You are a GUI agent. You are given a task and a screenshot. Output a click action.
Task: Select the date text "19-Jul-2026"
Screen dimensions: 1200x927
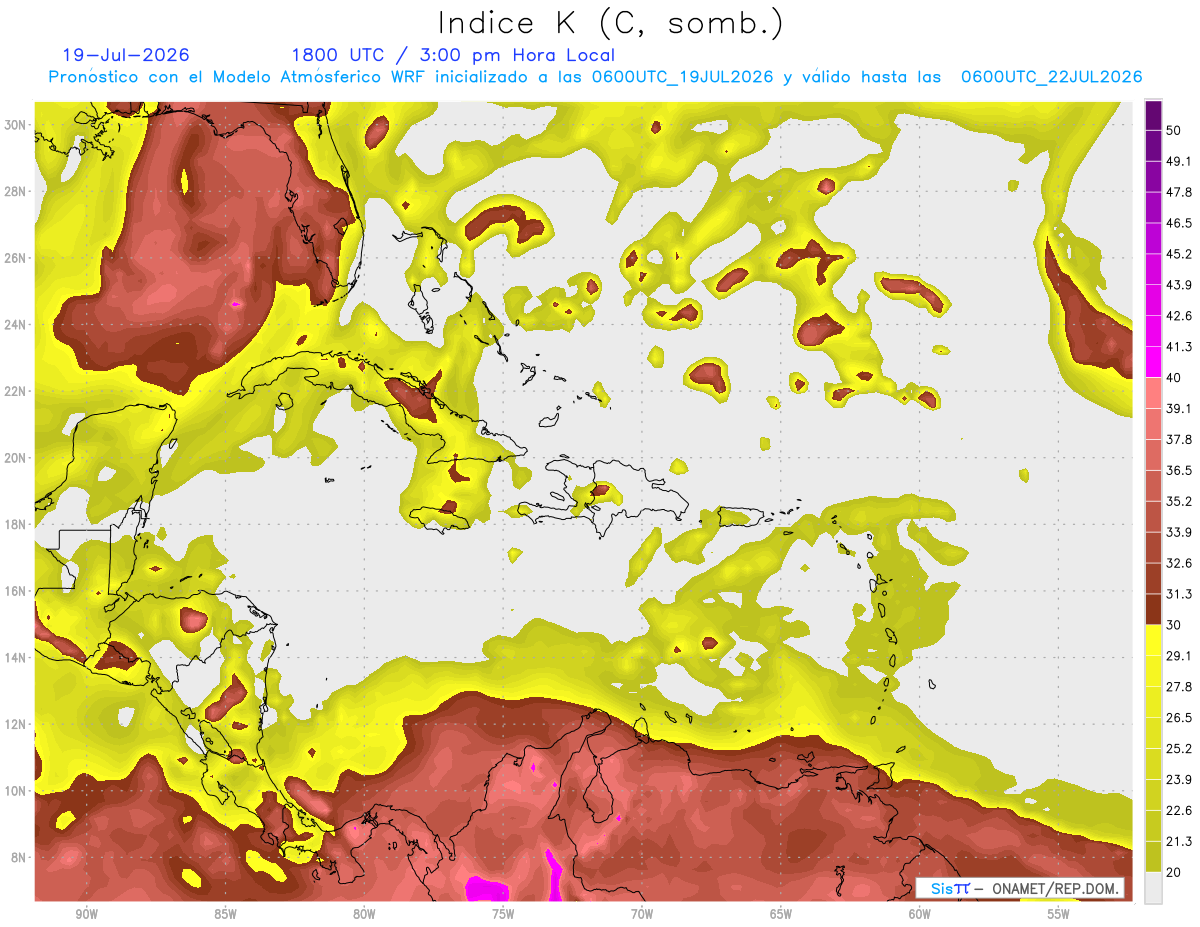[126, 55]
